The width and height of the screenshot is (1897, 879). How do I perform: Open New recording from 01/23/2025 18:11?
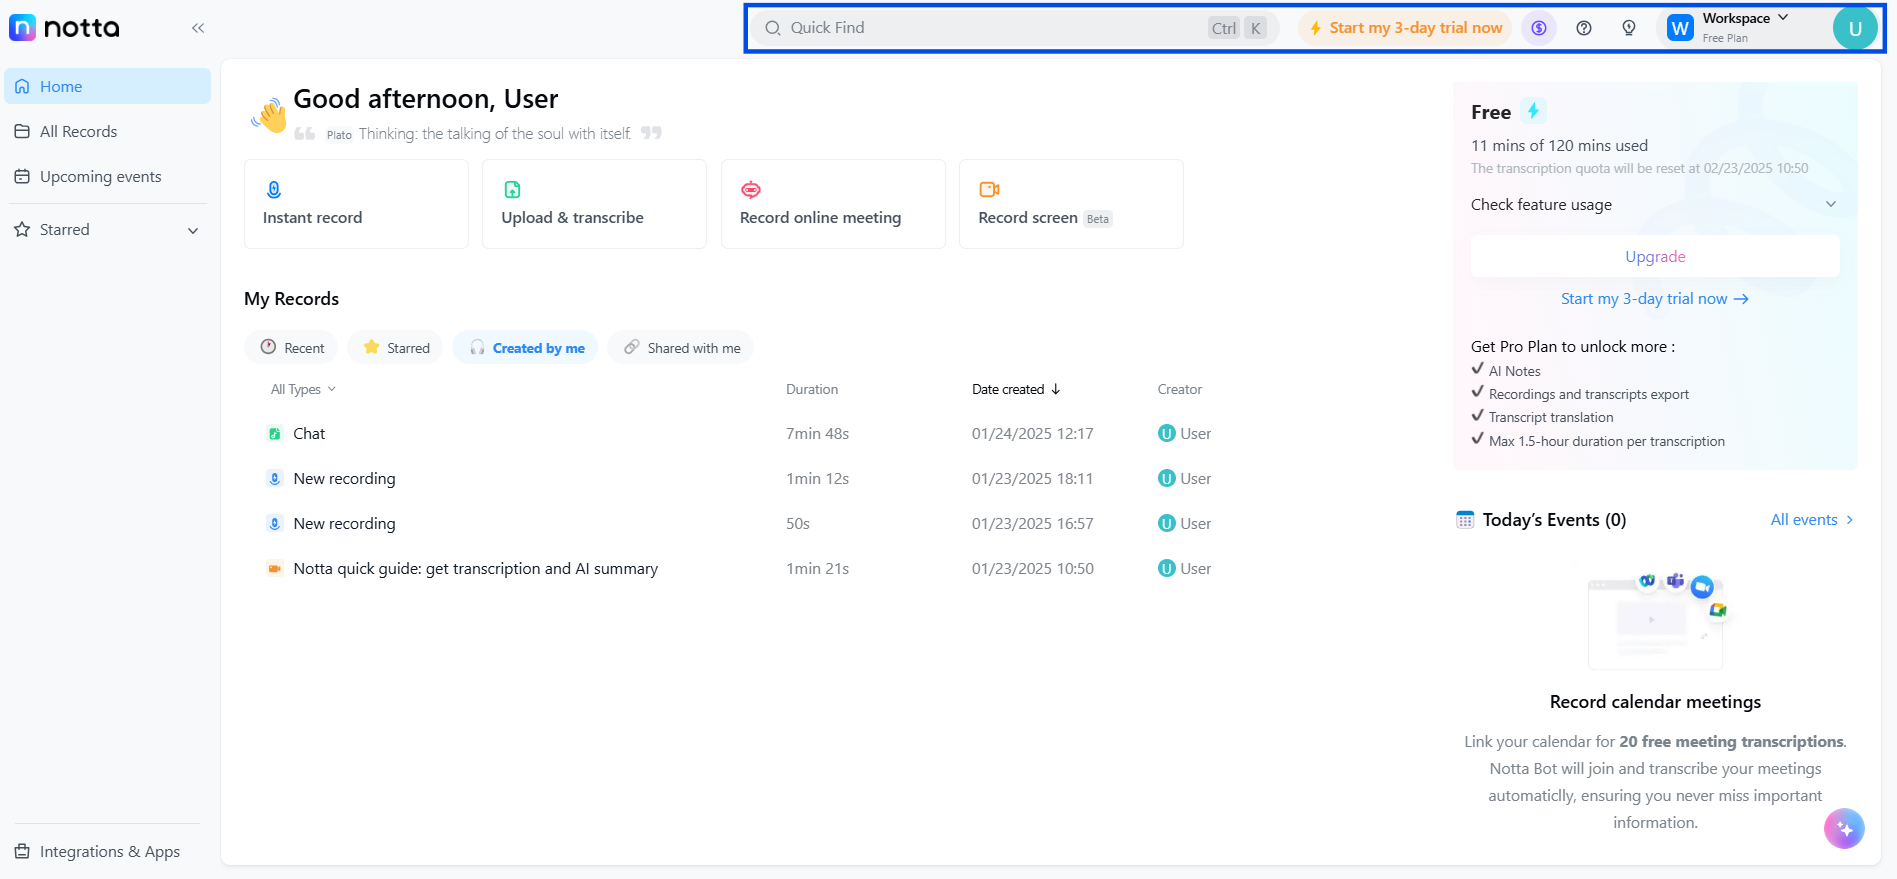pyautogui.click(x=344, y=478)
